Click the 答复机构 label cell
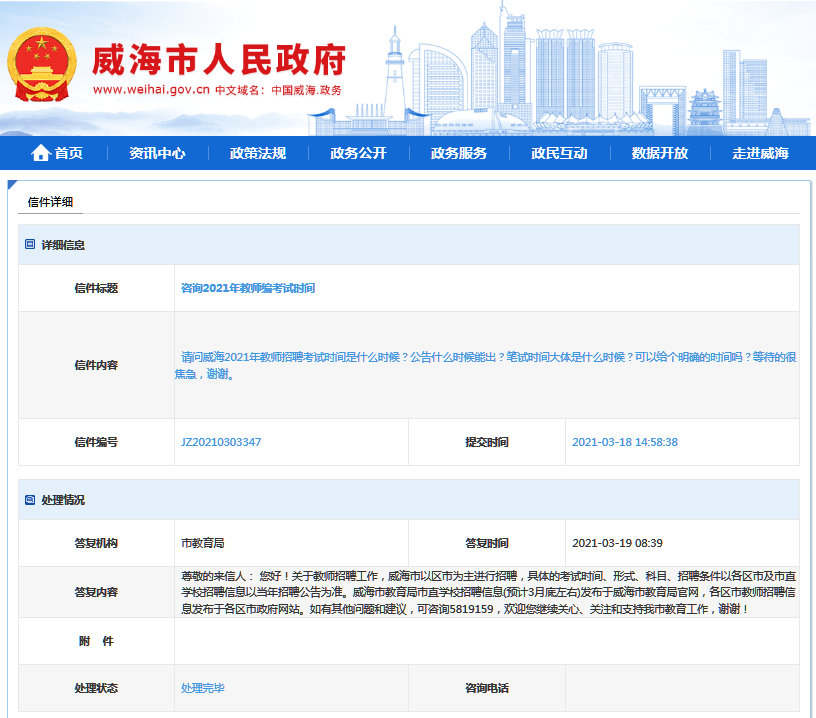Screen dimensions: 816x718 96,543
